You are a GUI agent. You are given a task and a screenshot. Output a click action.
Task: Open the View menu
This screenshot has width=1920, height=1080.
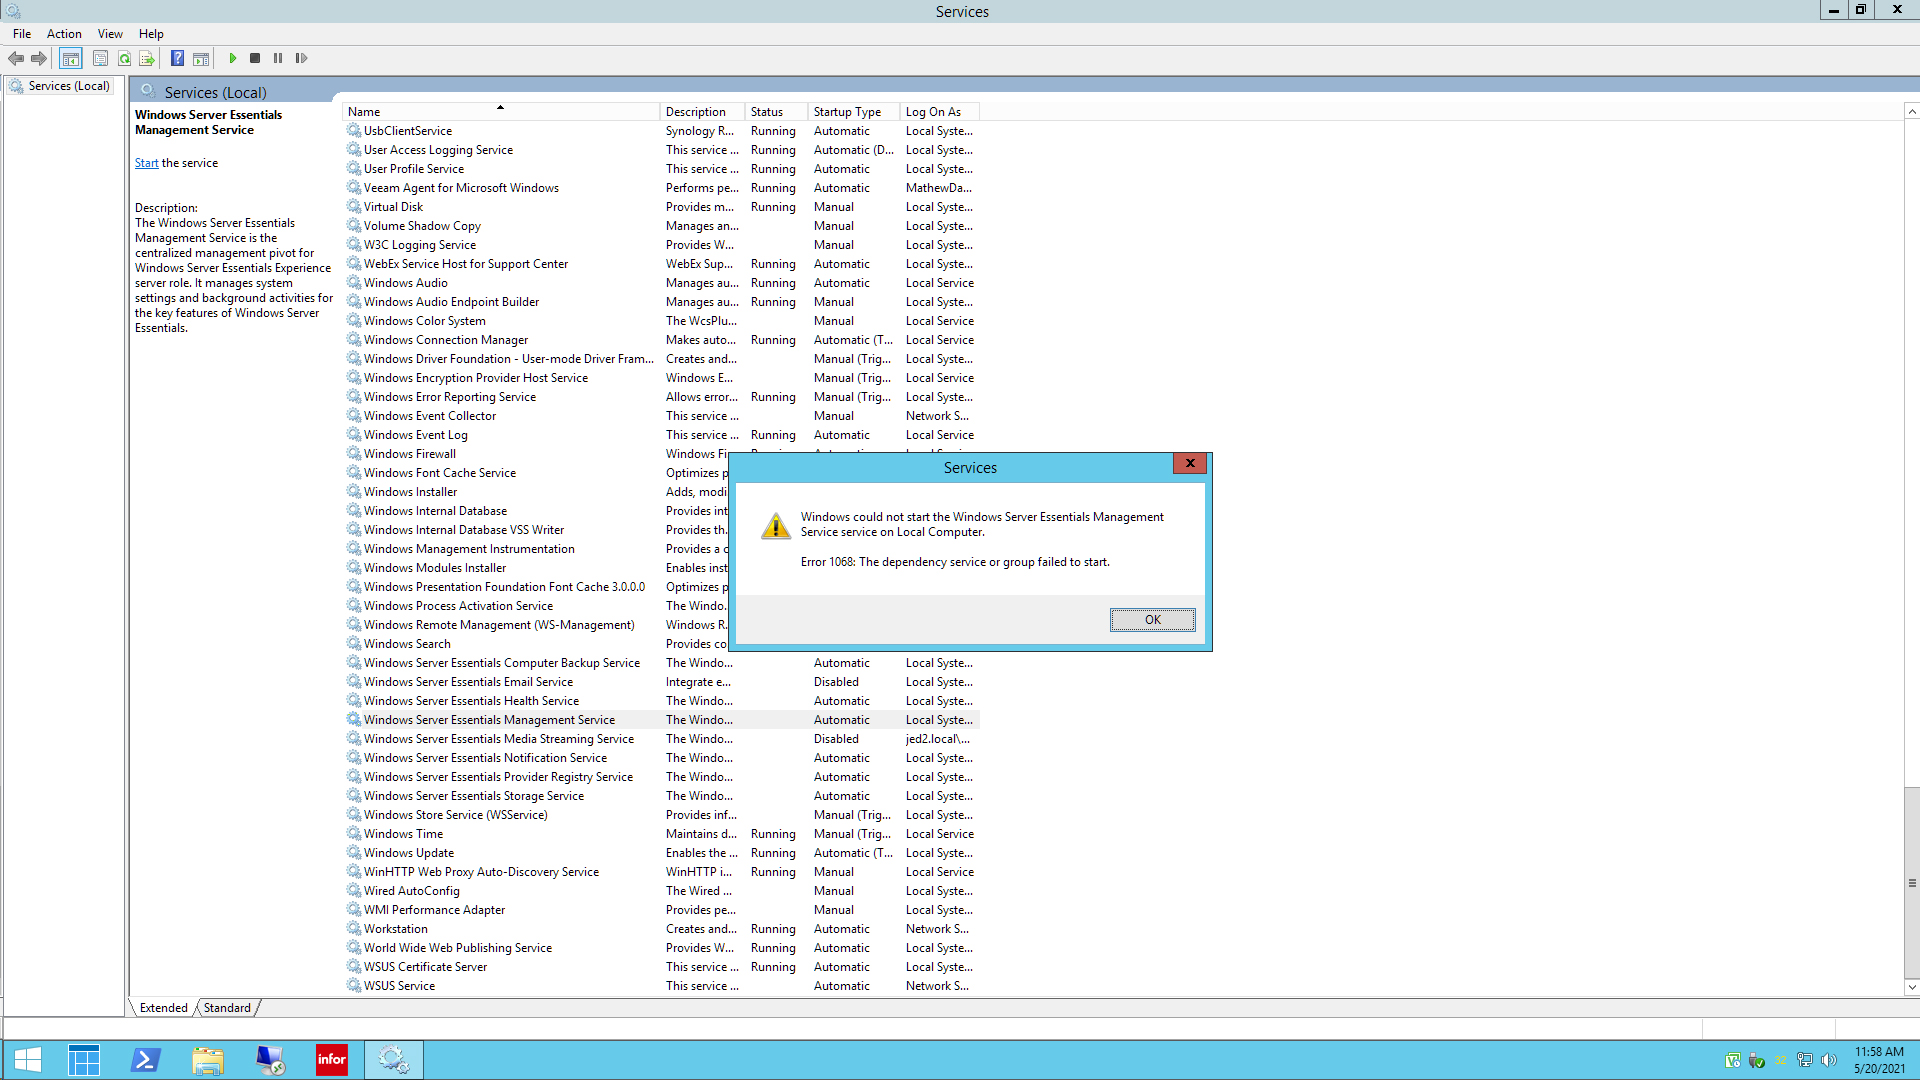(x=110, y=33)
